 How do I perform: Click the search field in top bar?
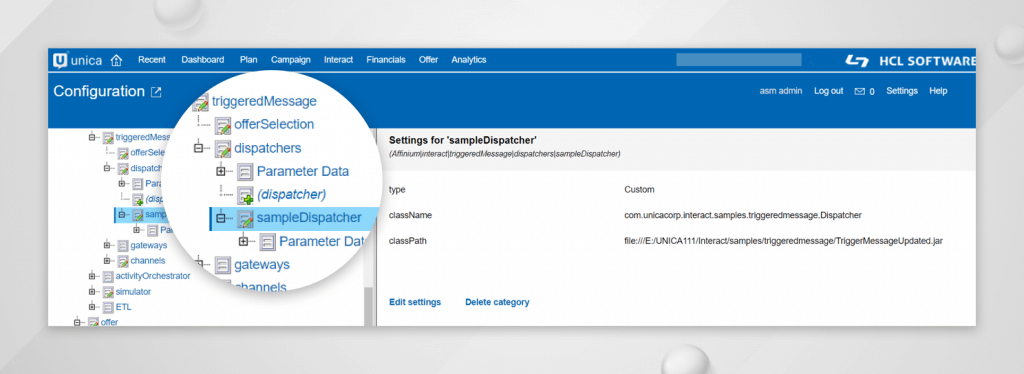pyautogui.click(x=739, y=60)
